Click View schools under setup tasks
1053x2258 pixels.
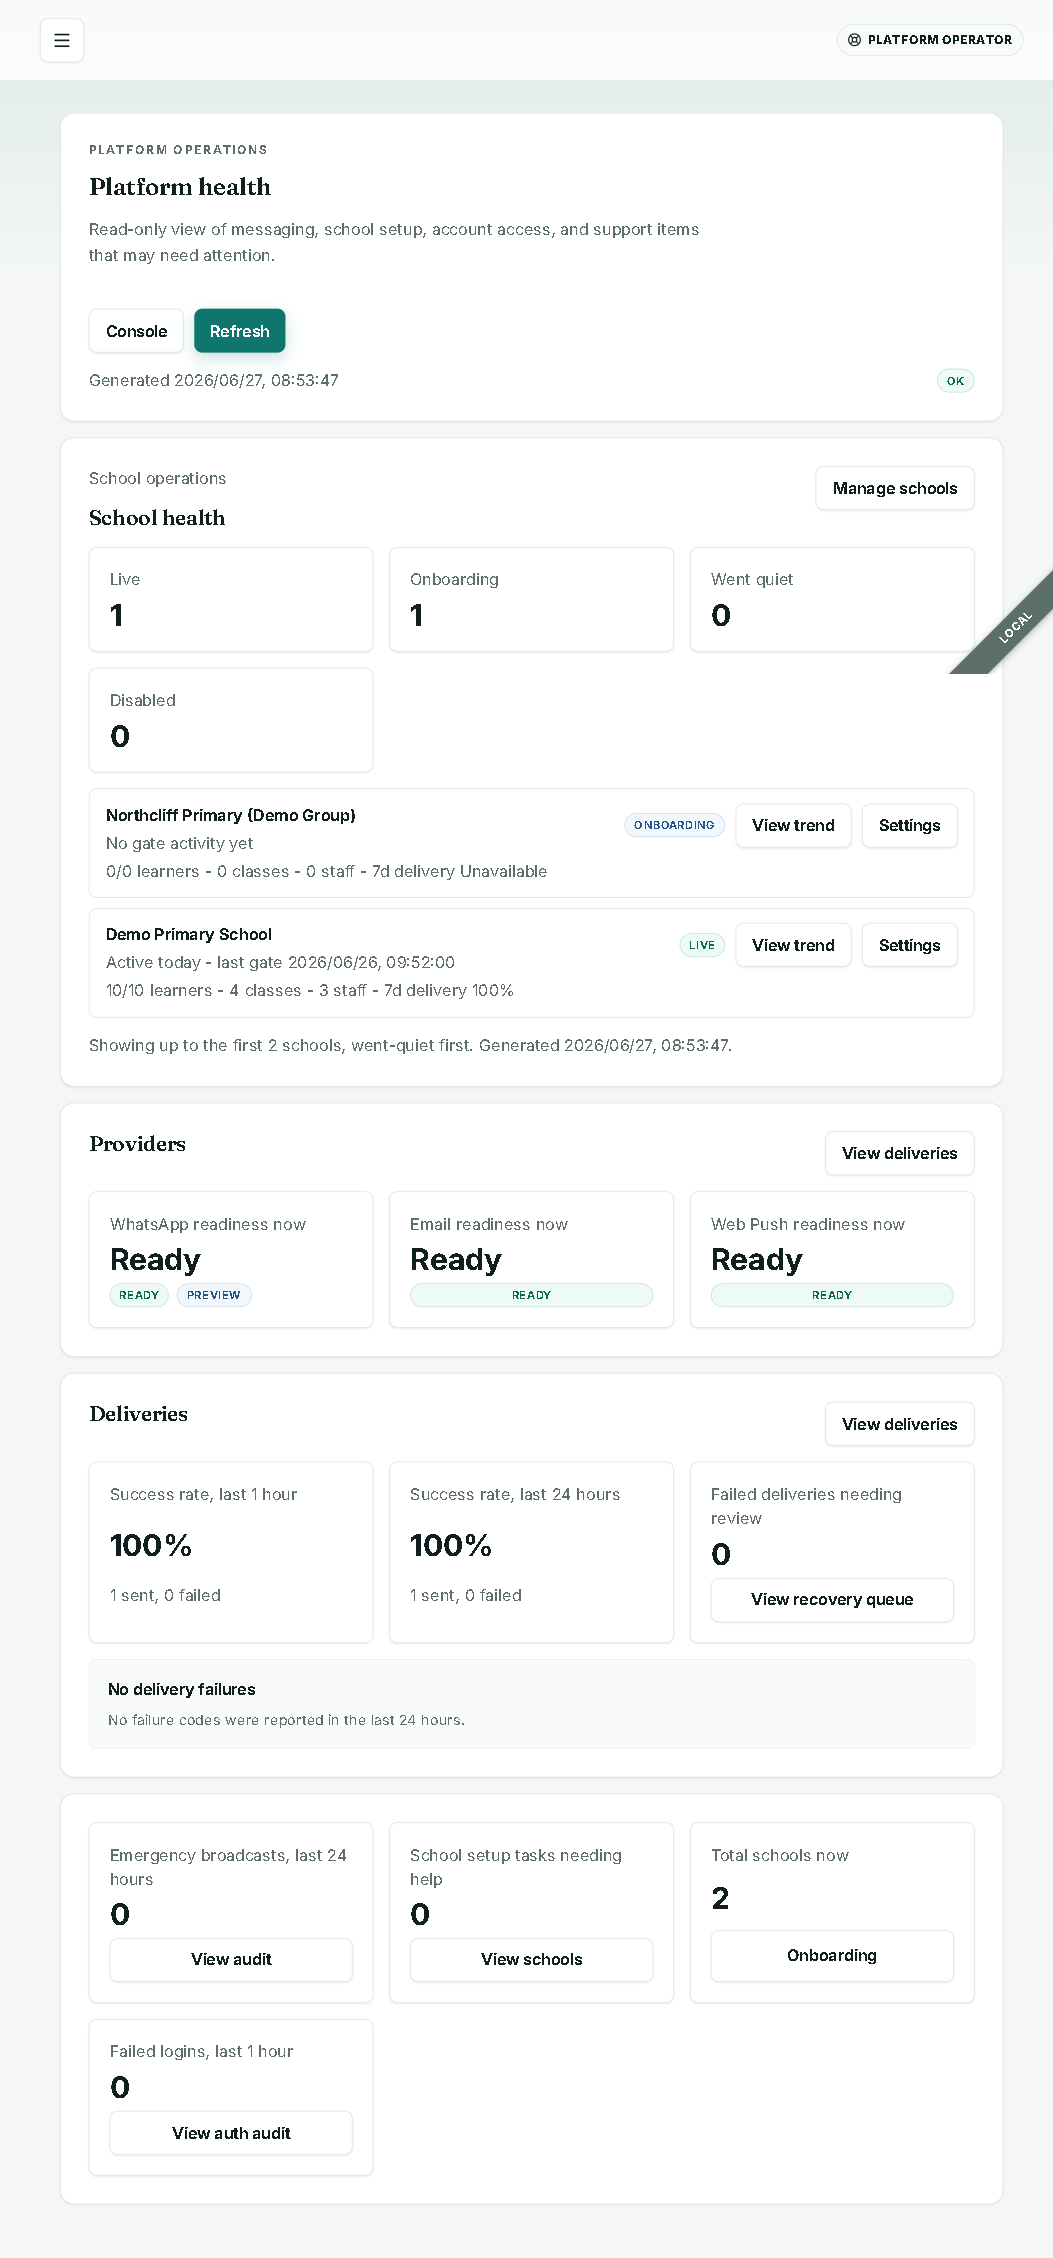[531, 1959]
